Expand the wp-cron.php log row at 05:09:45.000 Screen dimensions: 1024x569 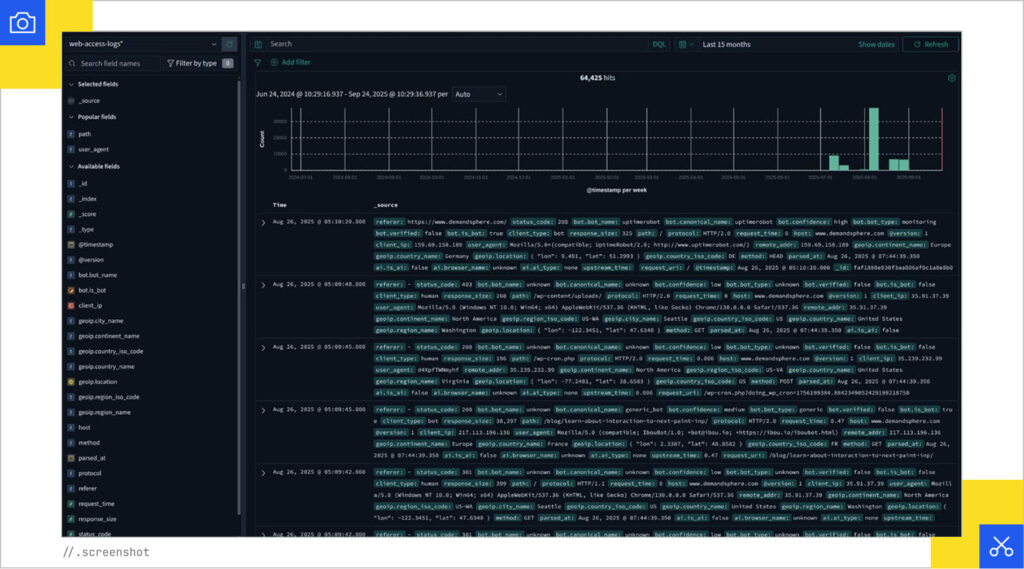pyautogui.click(x=263, y=348)
